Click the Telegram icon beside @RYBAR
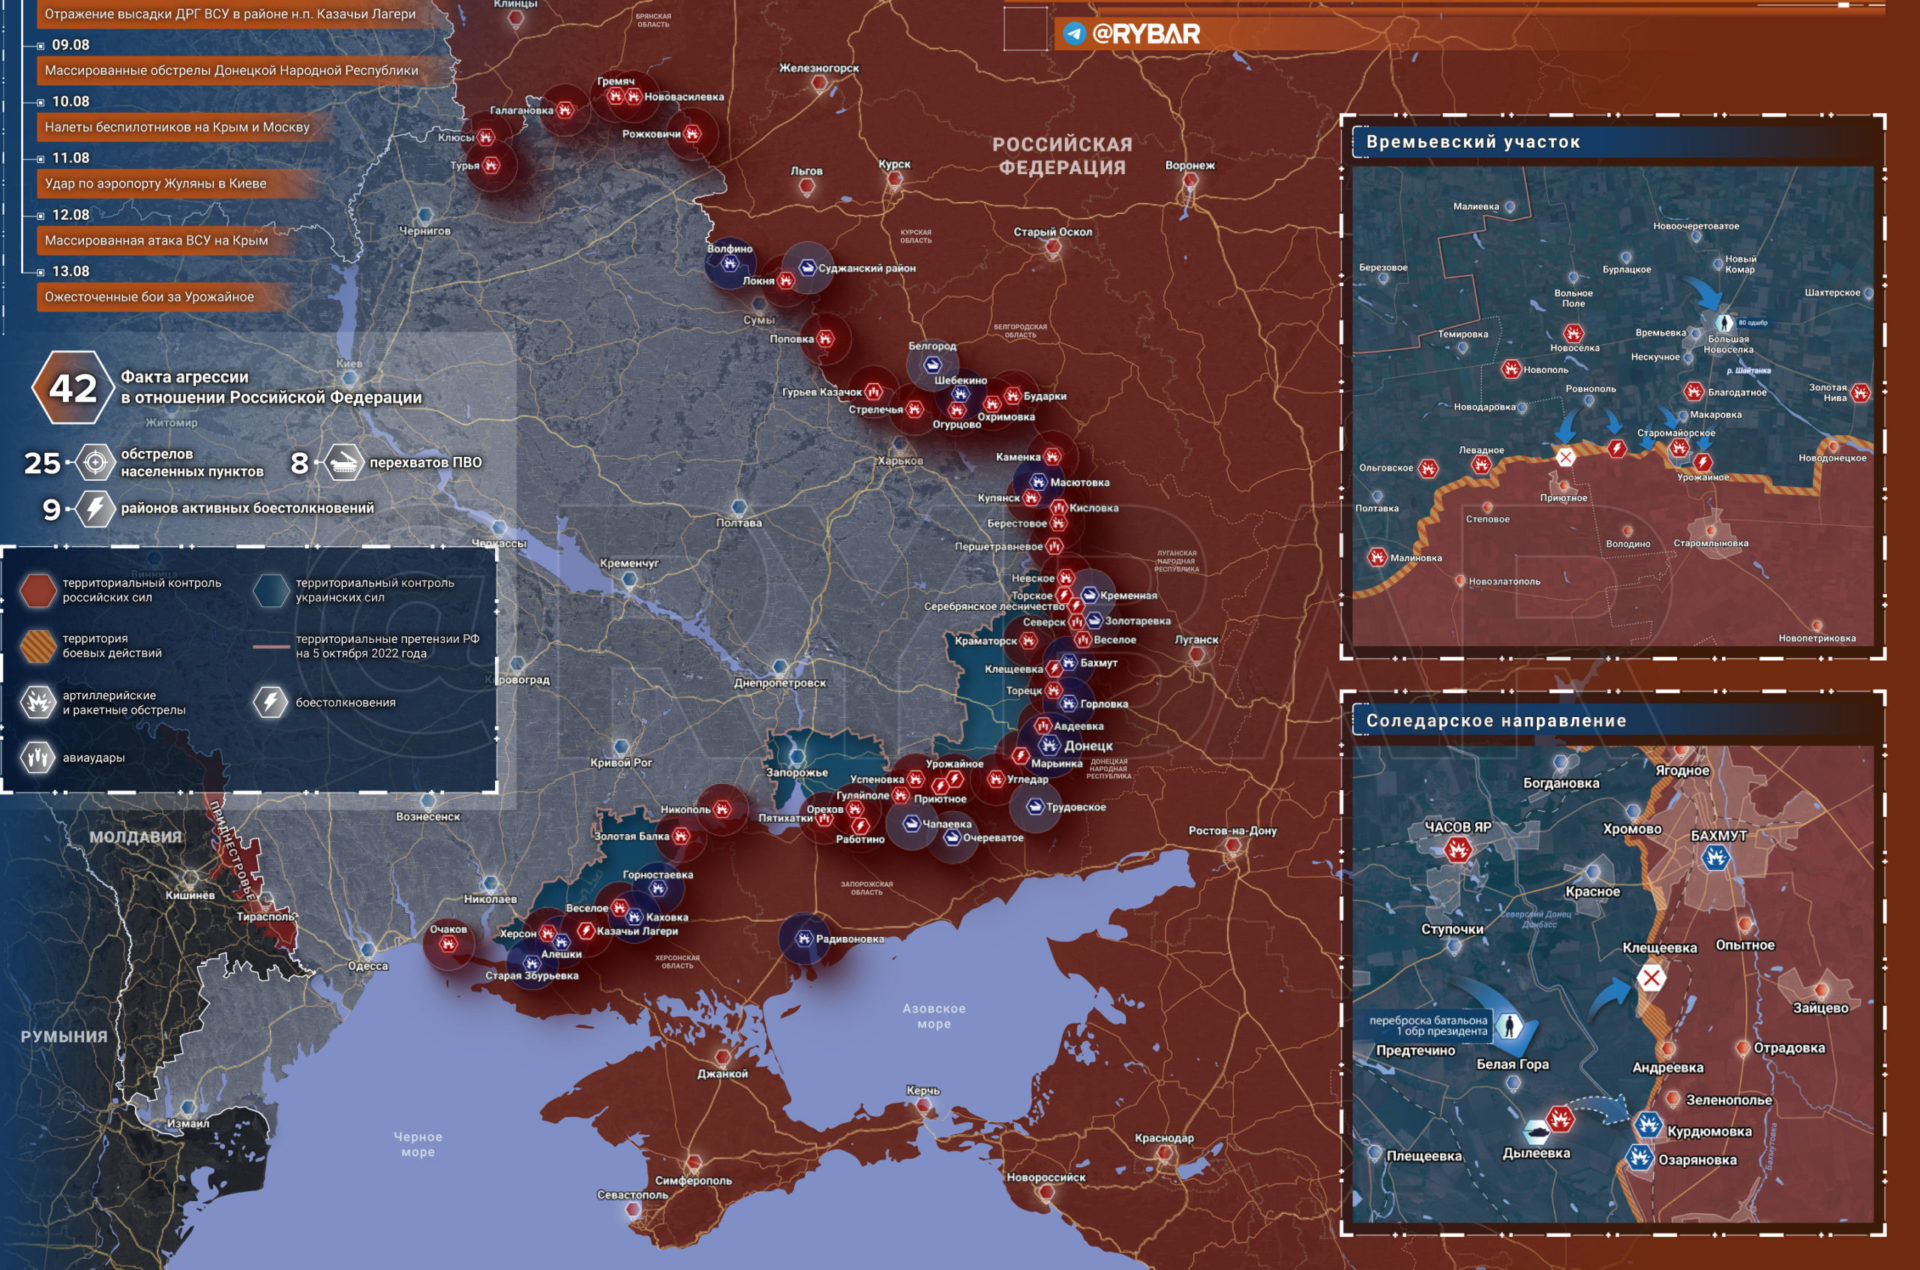This screenshot has height=1270, width=1920. pos(1074,34)
